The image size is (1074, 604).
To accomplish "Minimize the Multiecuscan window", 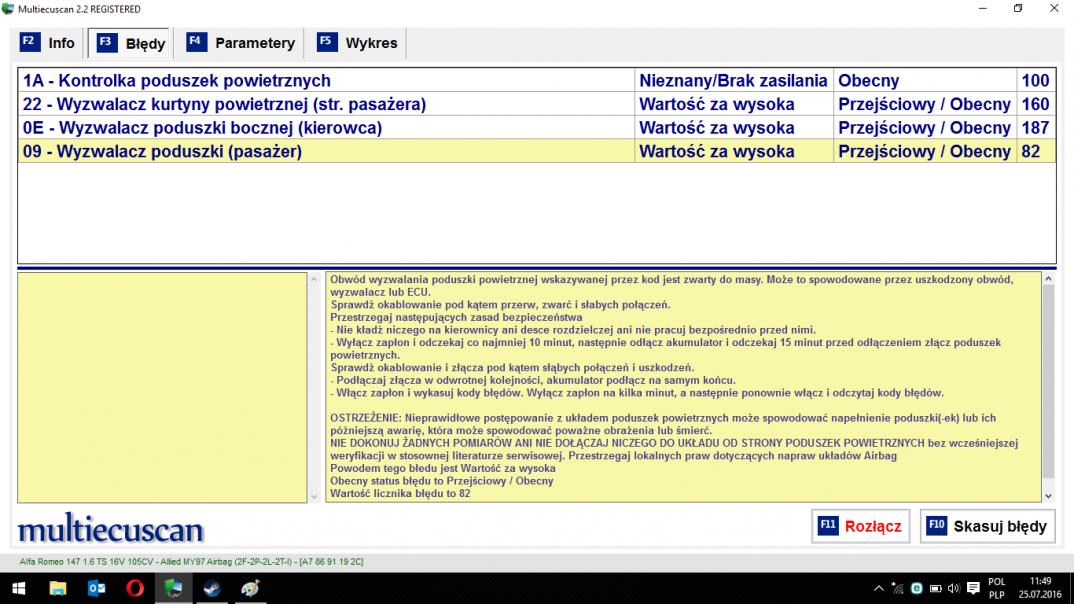I will coord(982,9).
